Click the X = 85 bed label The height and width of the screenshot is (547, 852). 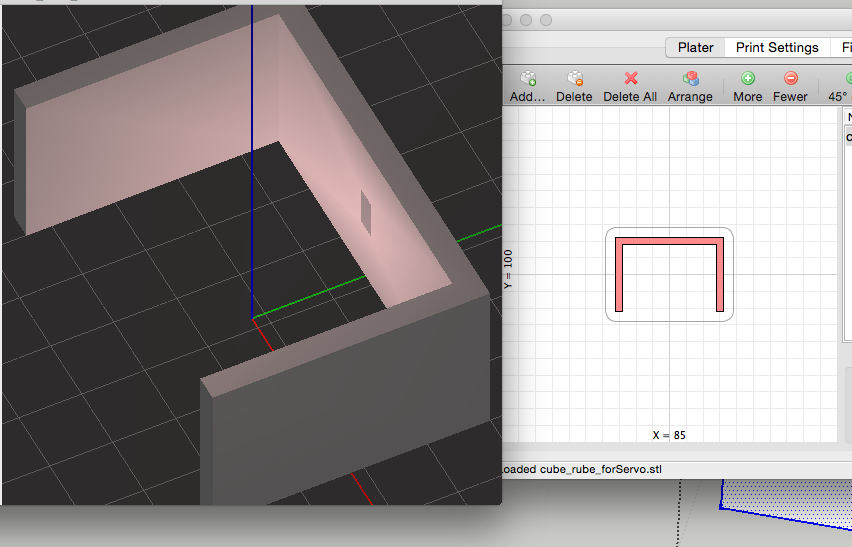(669, 435)
